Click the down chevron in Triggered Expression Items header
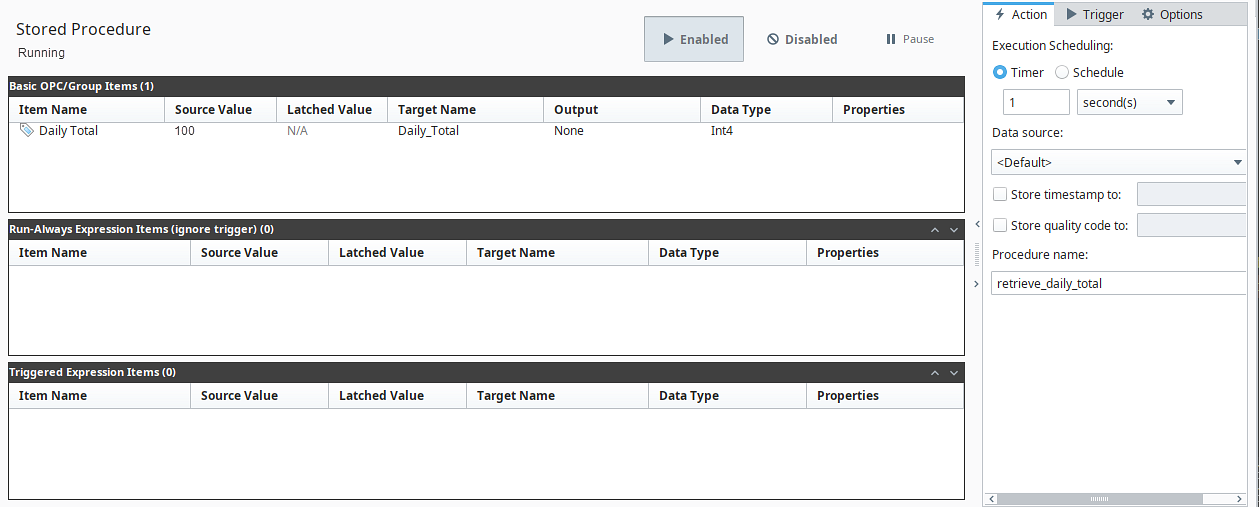The width and height of the screenshot is (1259, 507). [954, 373]
